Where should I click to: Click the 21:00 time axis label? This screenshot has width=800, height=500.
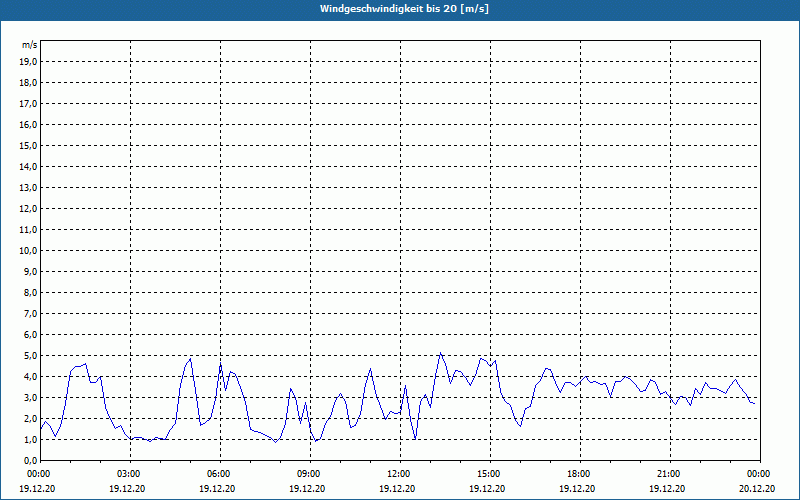tap(669, 474)
